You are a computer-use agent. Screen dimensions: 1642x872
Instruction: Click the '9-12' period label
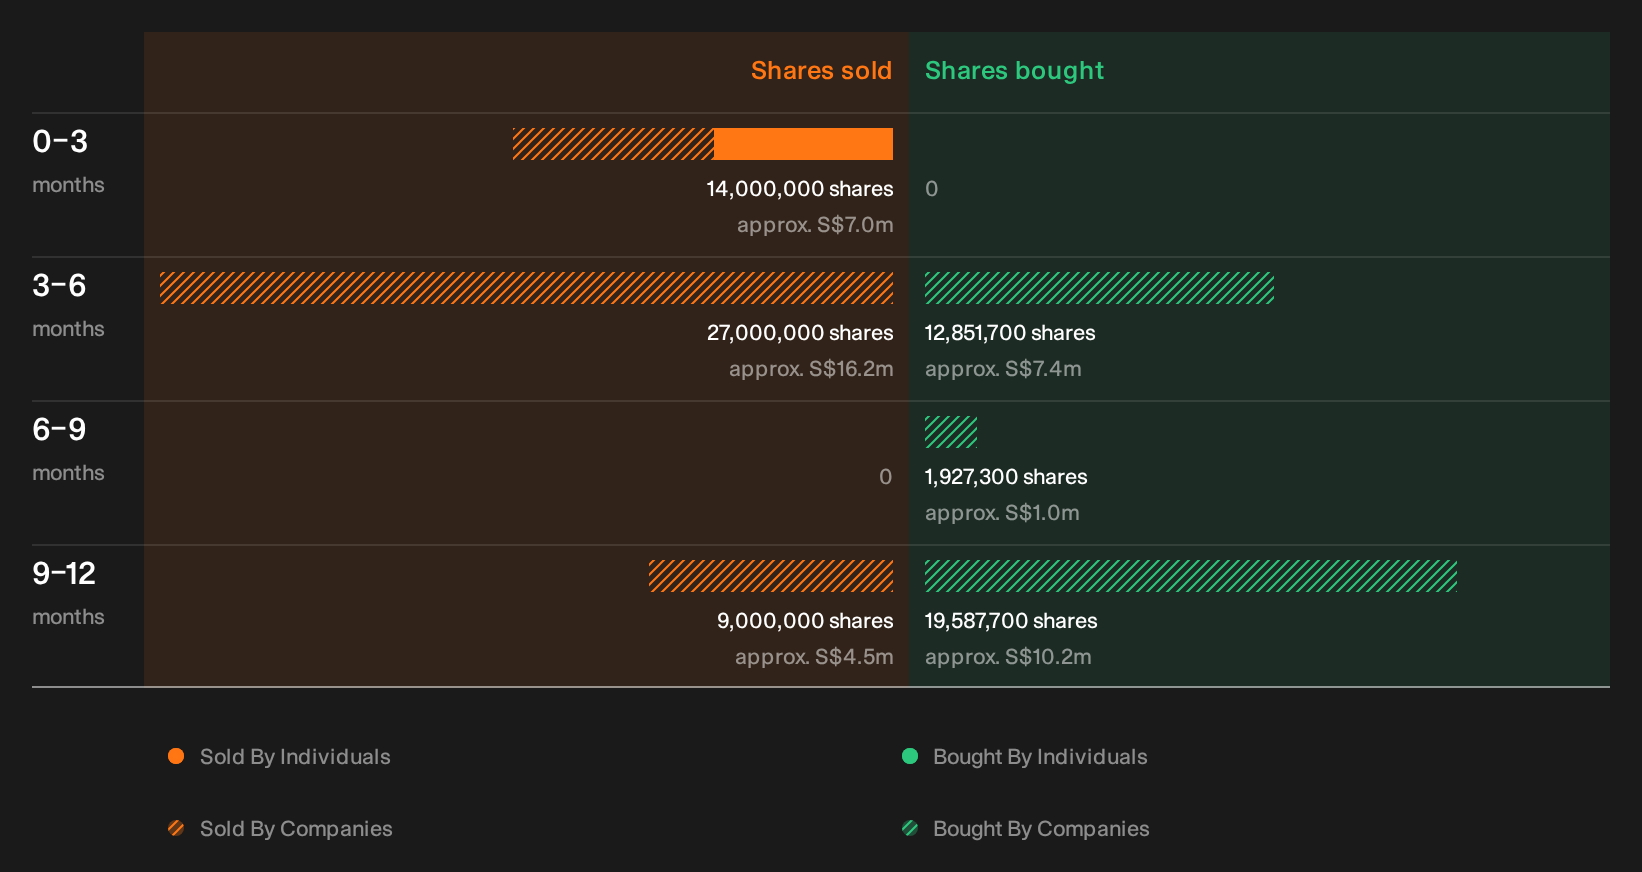(64, 574)
